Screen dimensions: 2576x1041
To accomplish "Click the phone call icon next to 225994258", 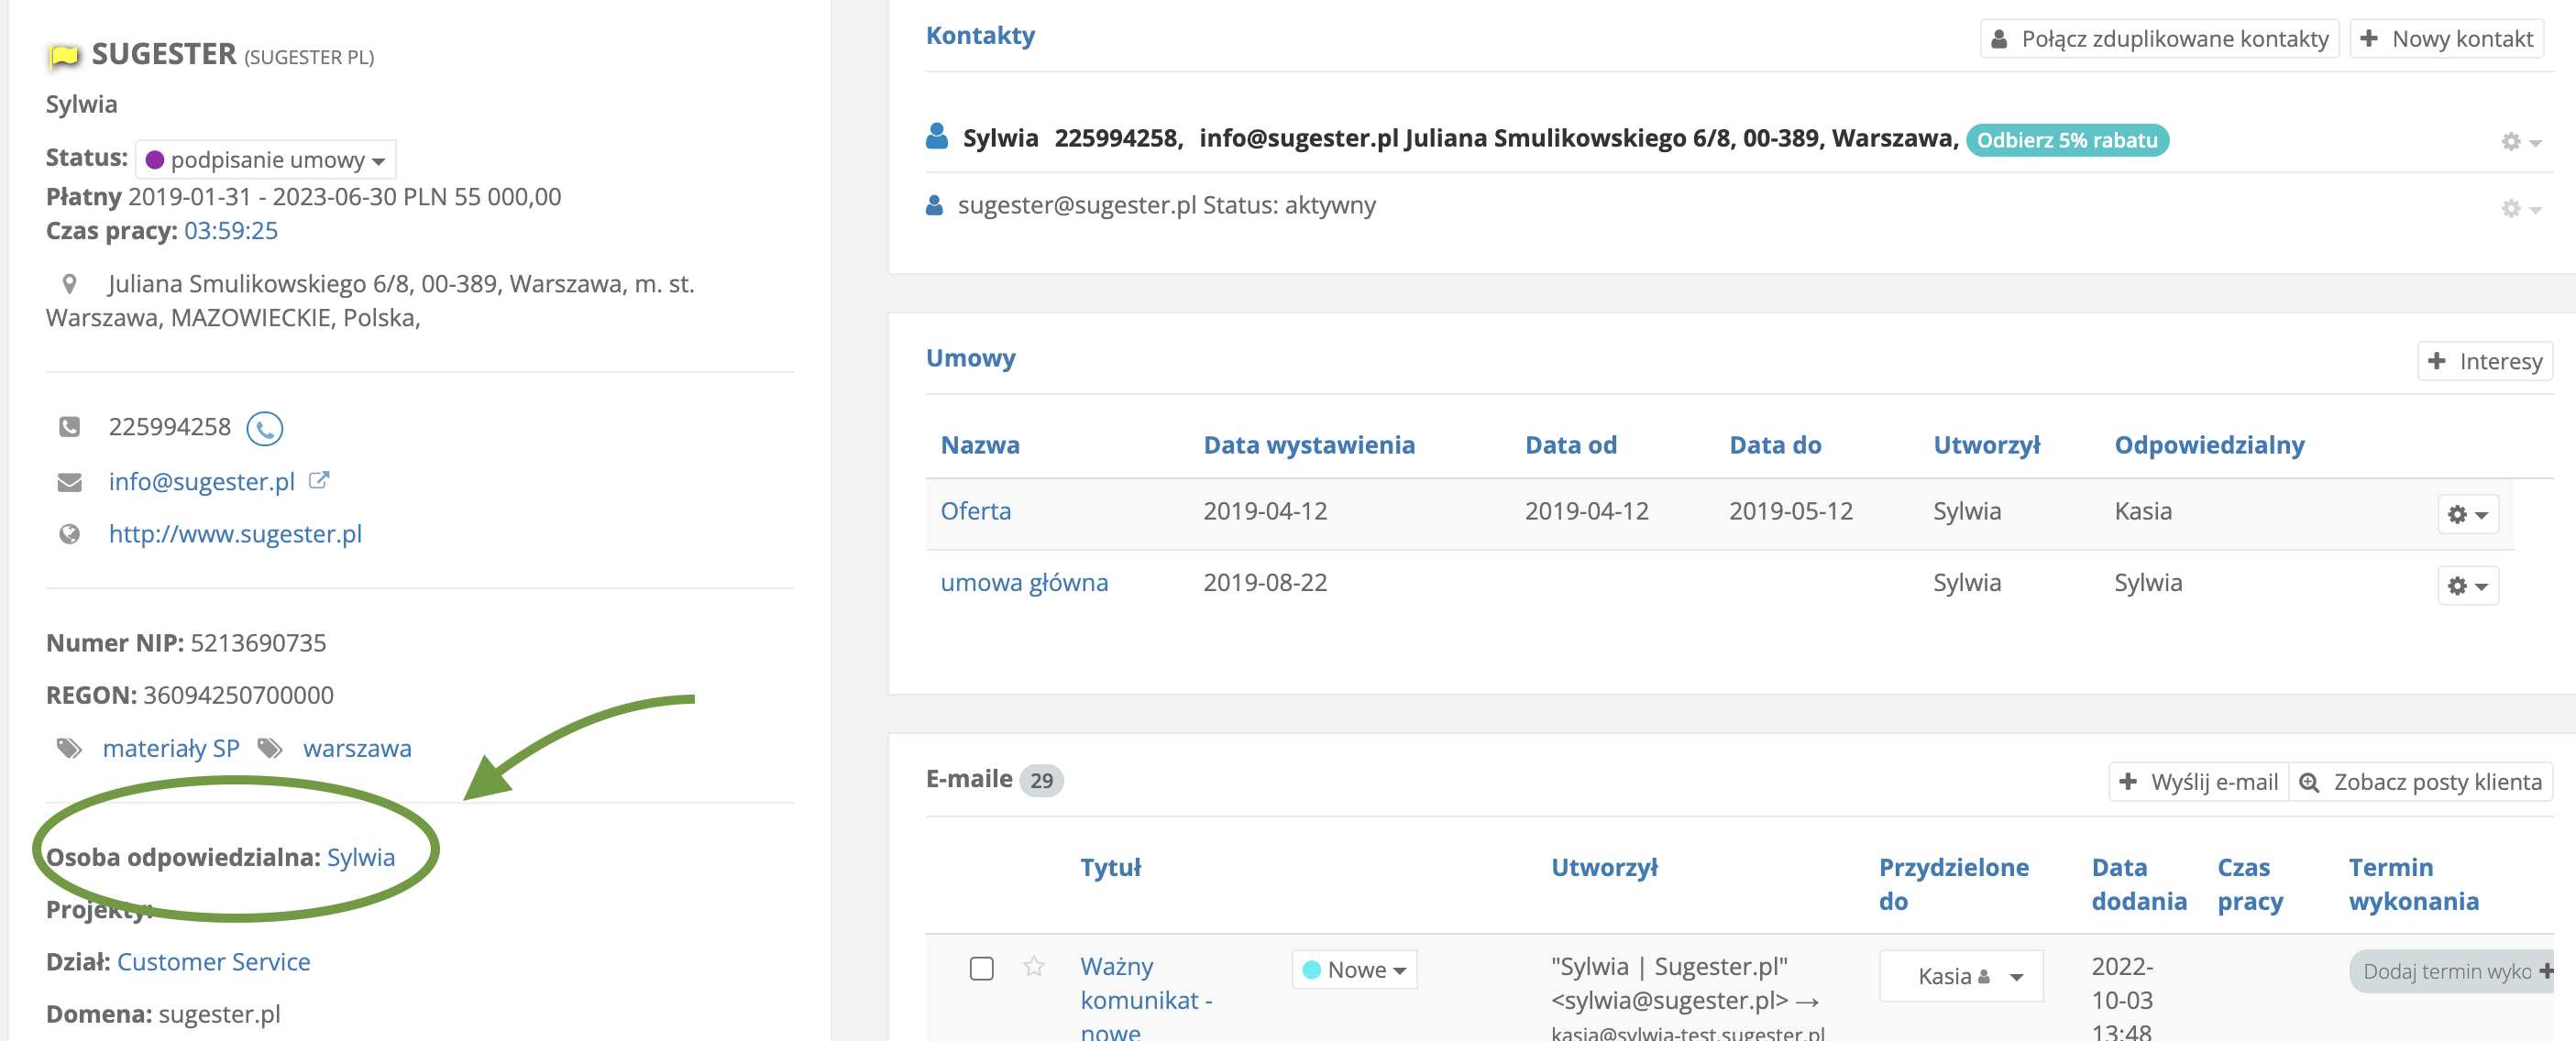I will [264, 428].
